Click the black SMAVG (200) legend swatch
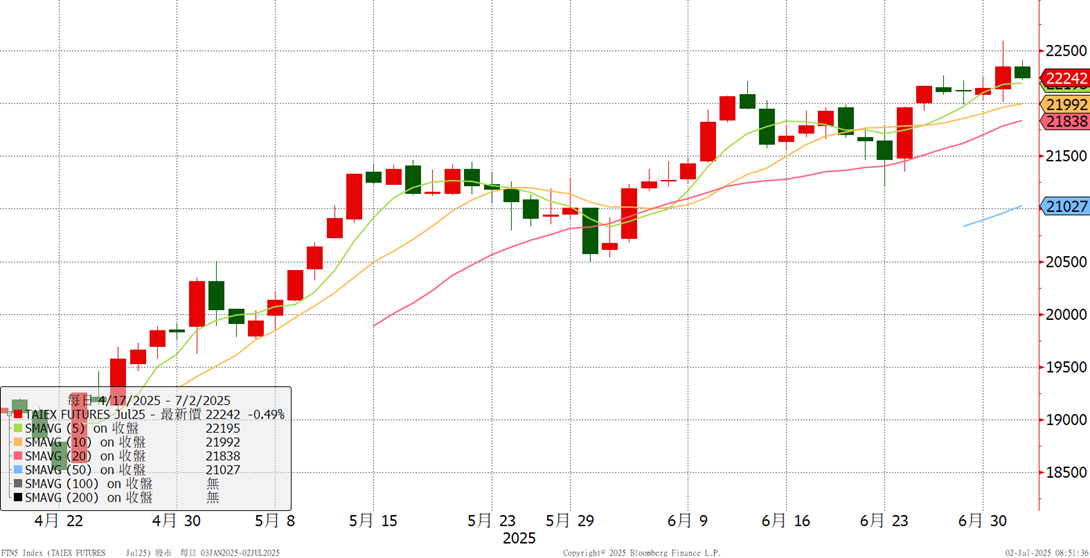Screen dimensions: 1090x558 pyautogui.click(x=17, y=498)
